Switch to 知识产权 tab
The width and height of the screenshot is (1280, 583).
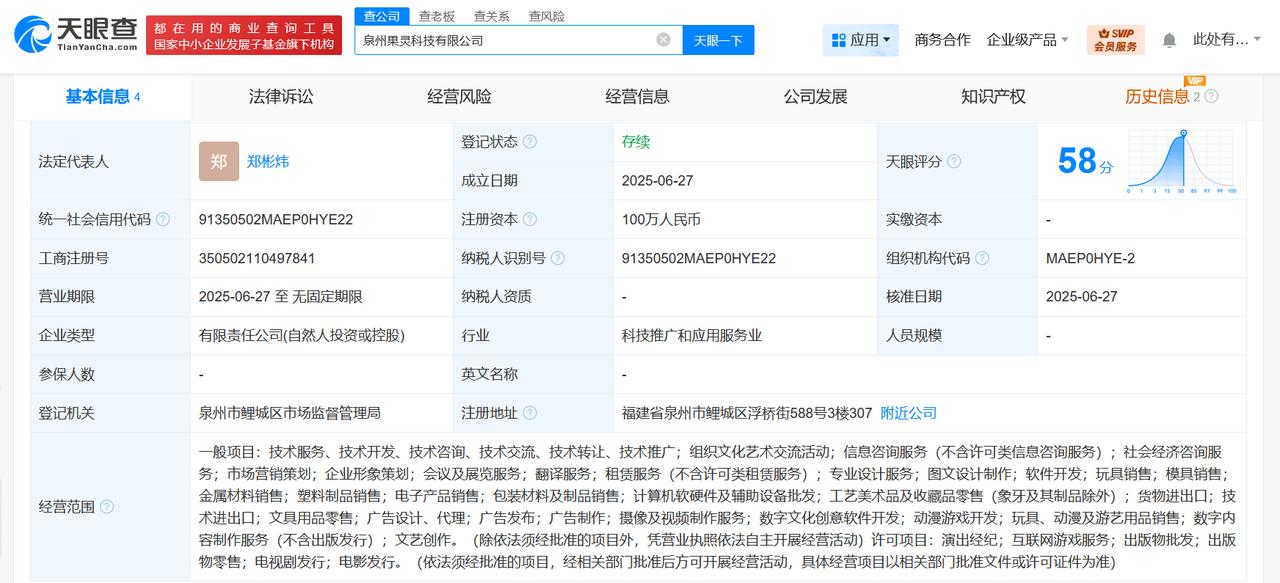(x=993, y=97)
